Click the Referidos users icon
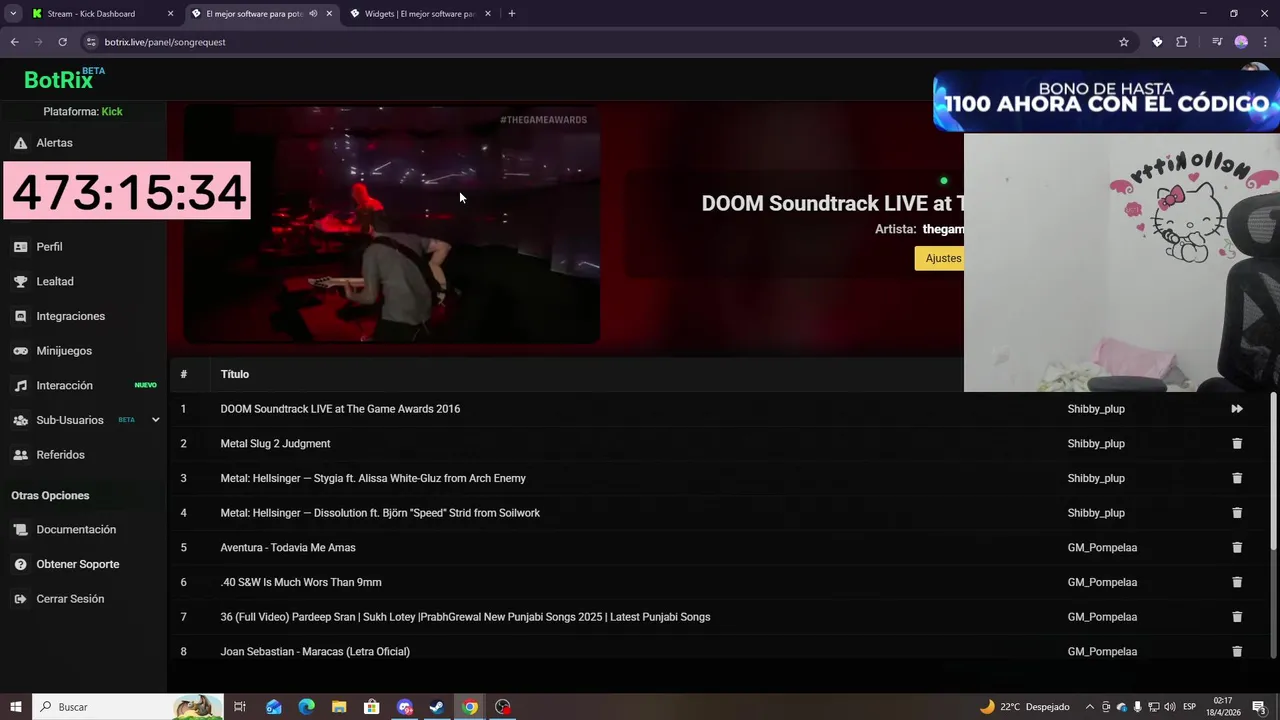The height and width of the screenshot is (720, 1280). (20, 455)
